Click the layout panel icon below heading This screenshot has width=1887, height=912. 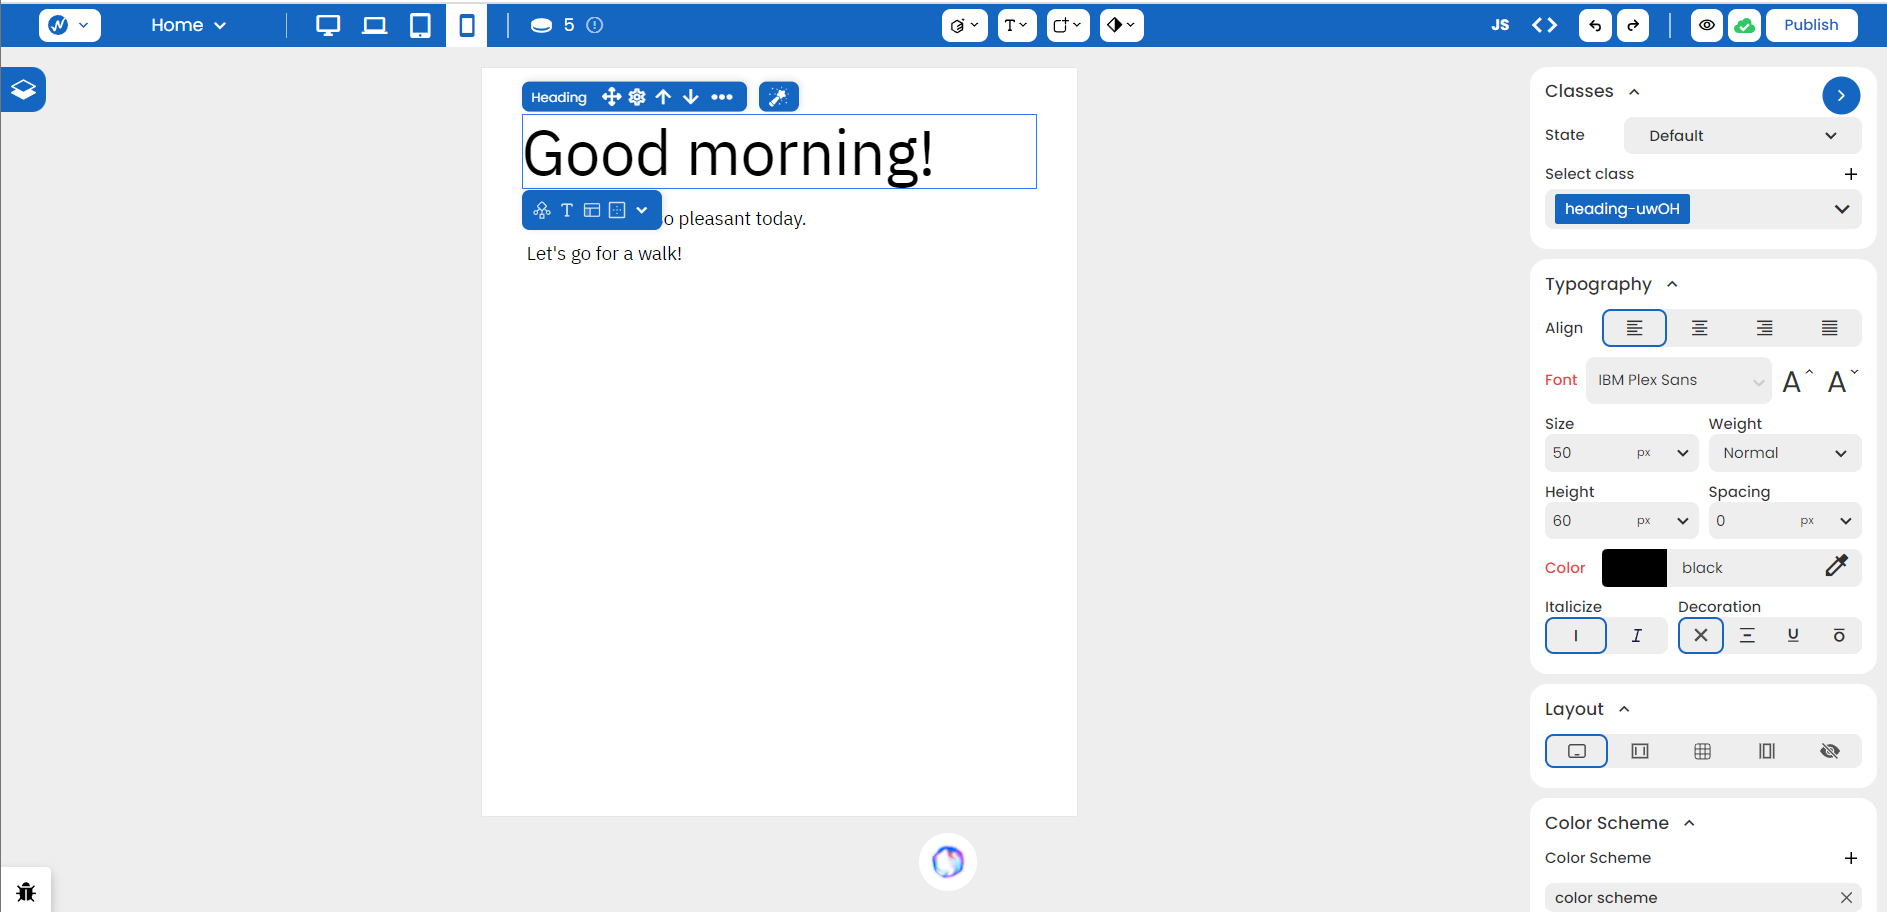[x=592, y=210]
